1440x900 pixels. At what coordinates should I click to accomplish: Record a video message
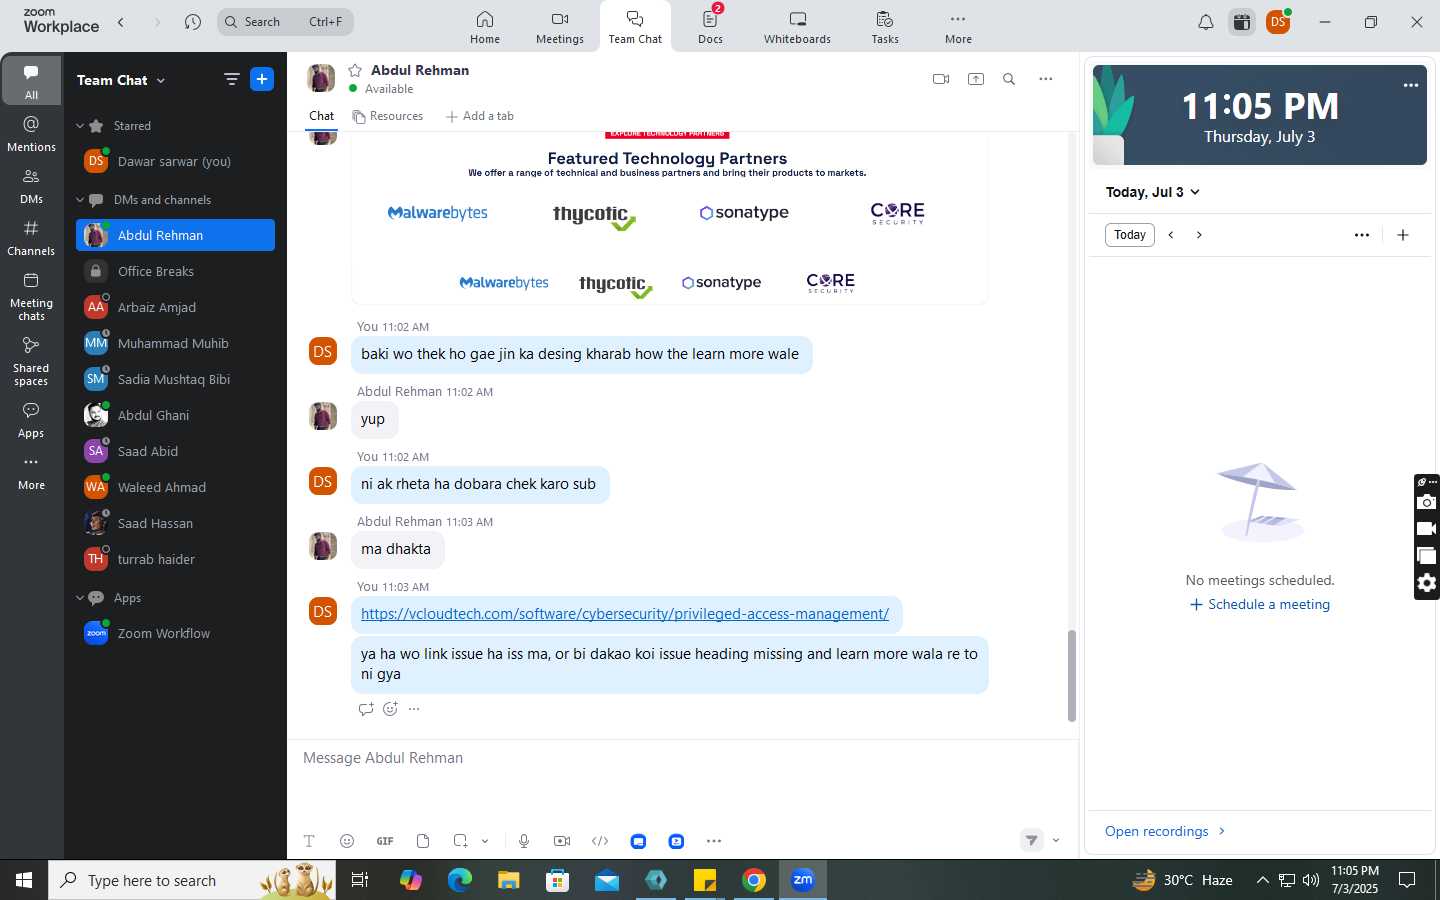(562, 841)
